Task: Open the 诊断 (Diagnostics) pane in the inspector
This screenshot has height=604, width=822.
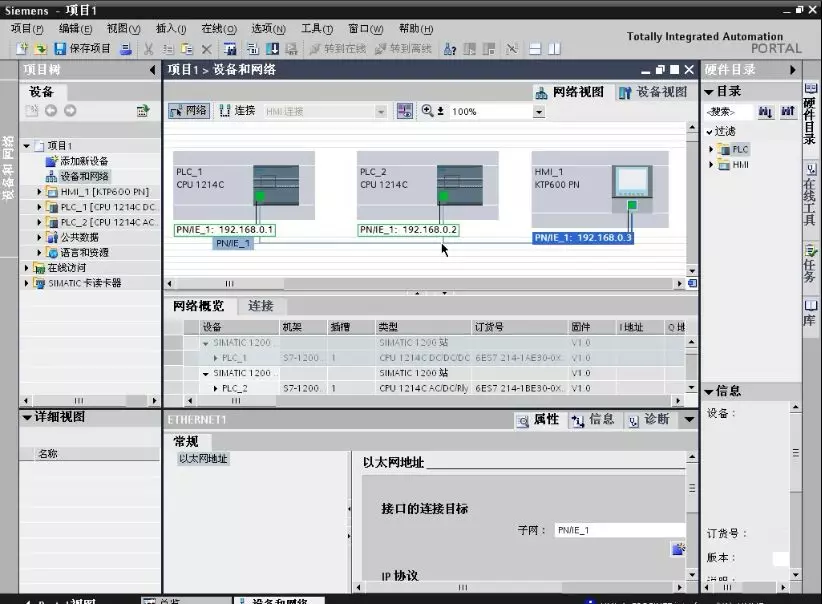Action: [x=650, y=420]
